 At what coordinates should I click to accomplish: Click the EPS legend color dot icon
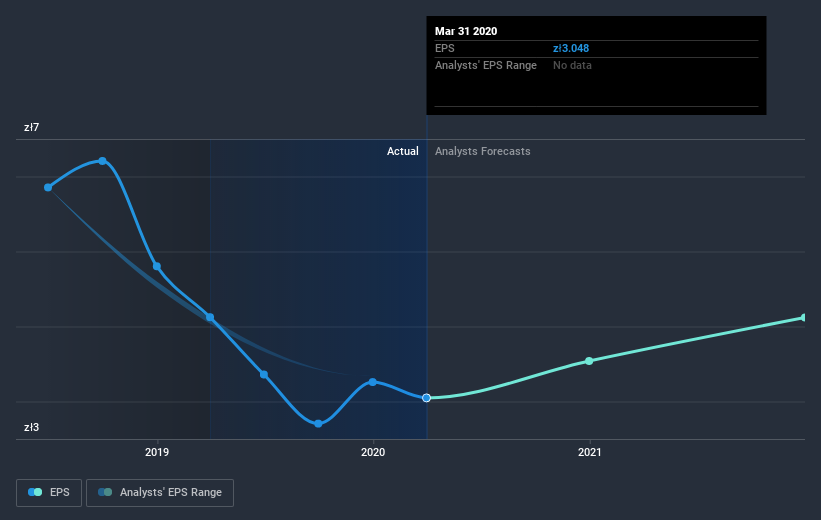coord(35,492)
